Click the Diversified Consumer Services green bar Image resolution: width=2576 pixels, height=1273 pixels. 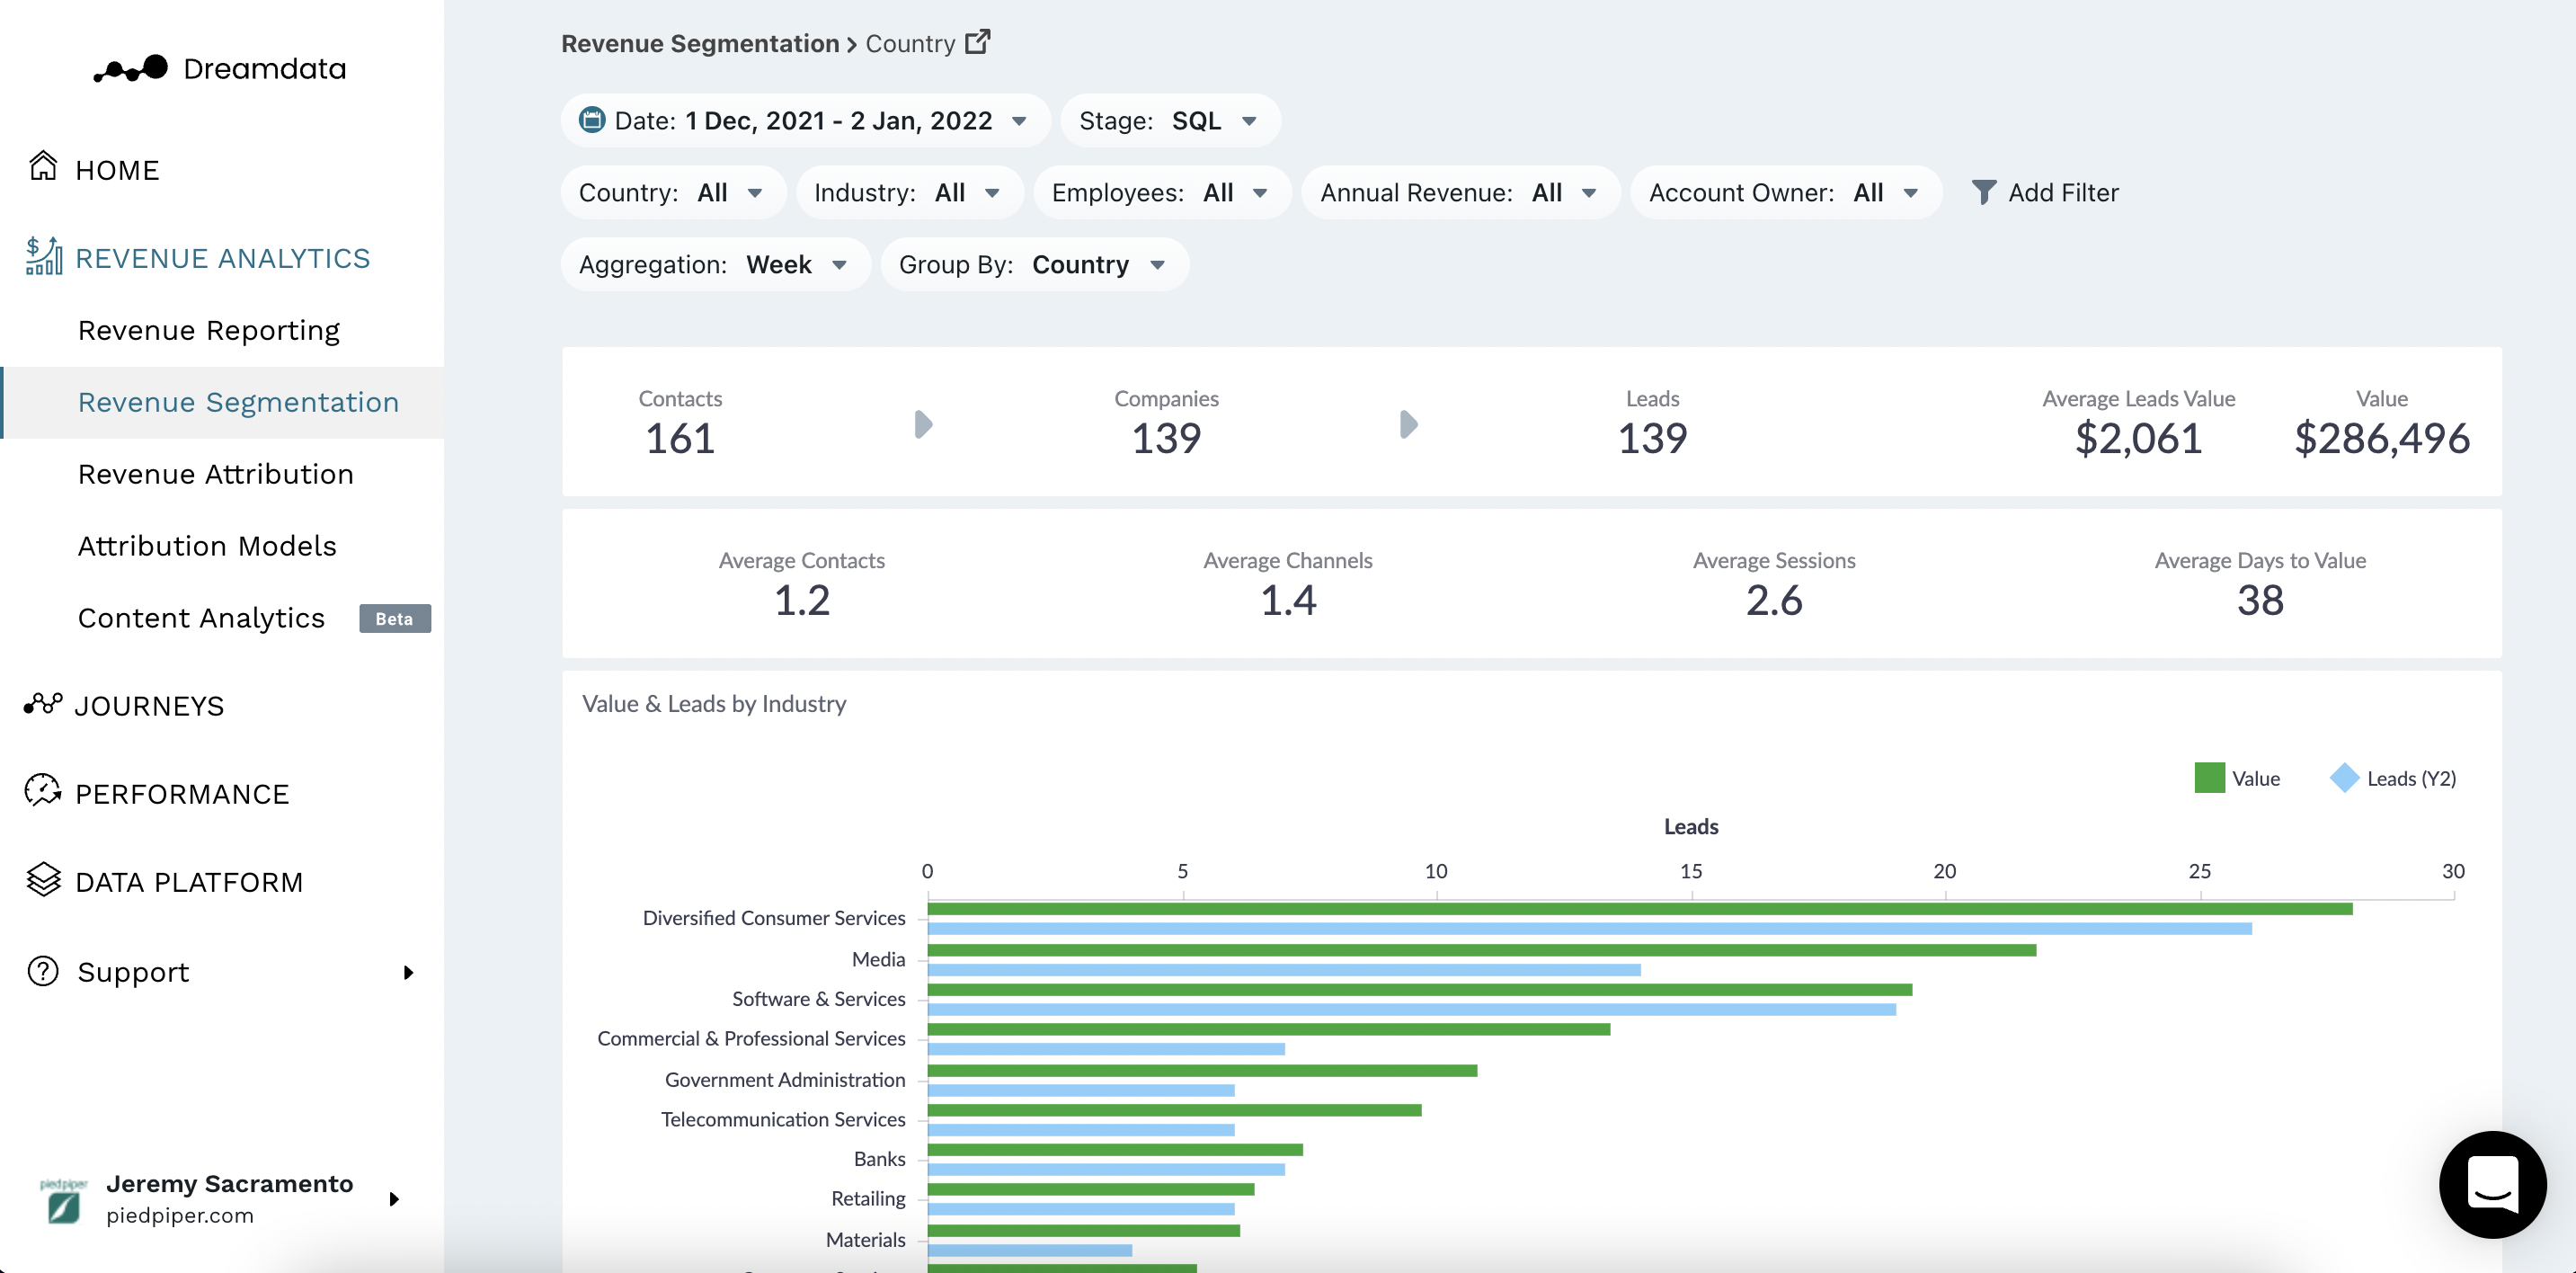pyautogui.click(x=1639, y=909)
